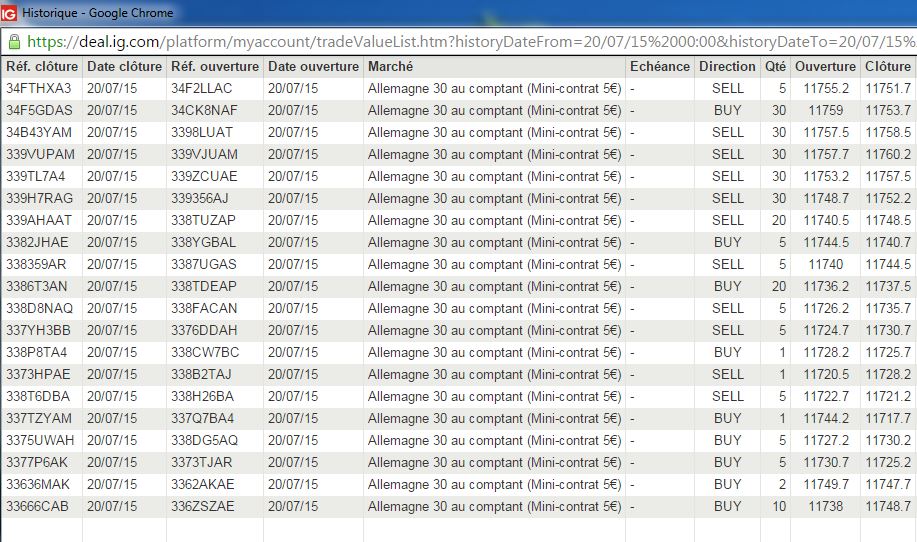The image size is (917, 542).
Task: Click opening price 11755.2
Action: click(x=826, y=88)
